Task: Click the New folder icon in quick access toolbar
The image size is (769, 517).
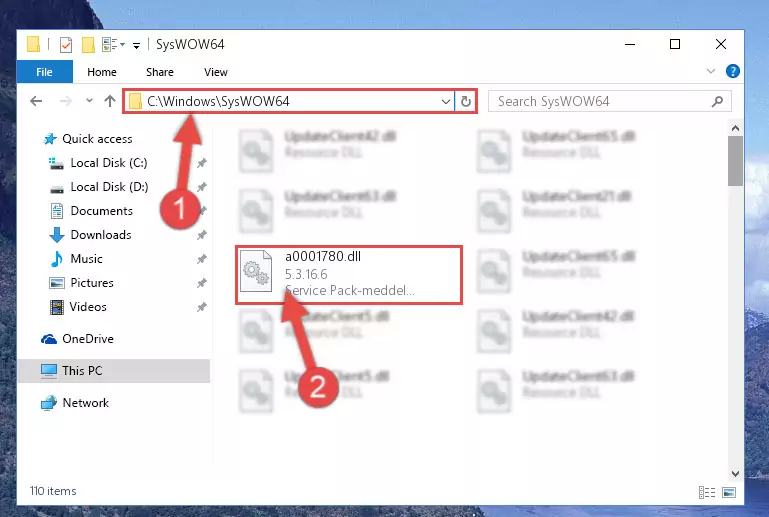Action: point(88,45)
